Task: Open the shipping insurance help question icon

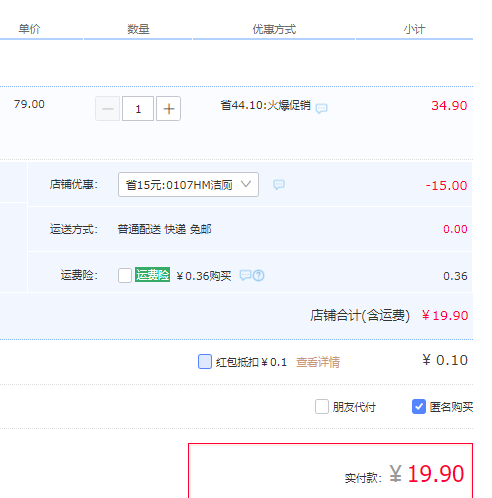Action: click(x=259, y=275)
